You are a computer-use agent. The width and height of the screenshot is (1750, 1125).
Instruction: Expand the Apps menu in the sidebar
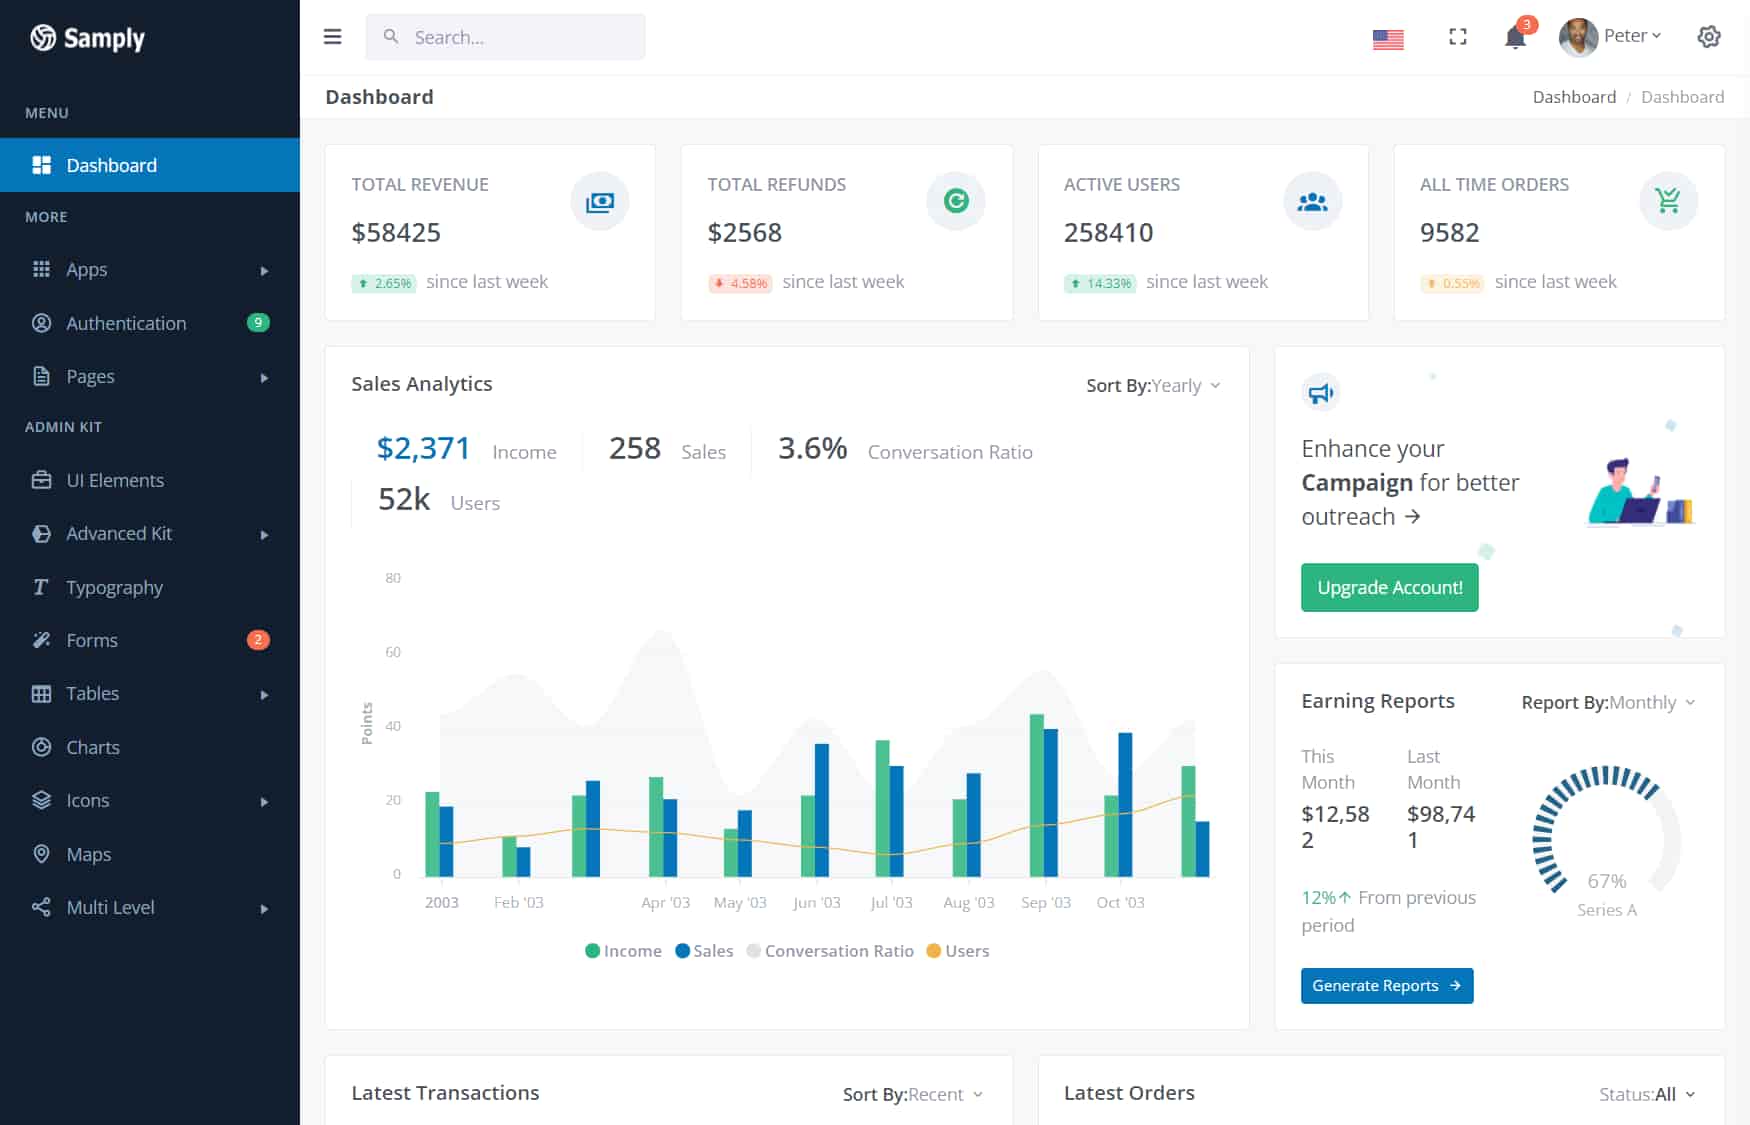[86, 270]
